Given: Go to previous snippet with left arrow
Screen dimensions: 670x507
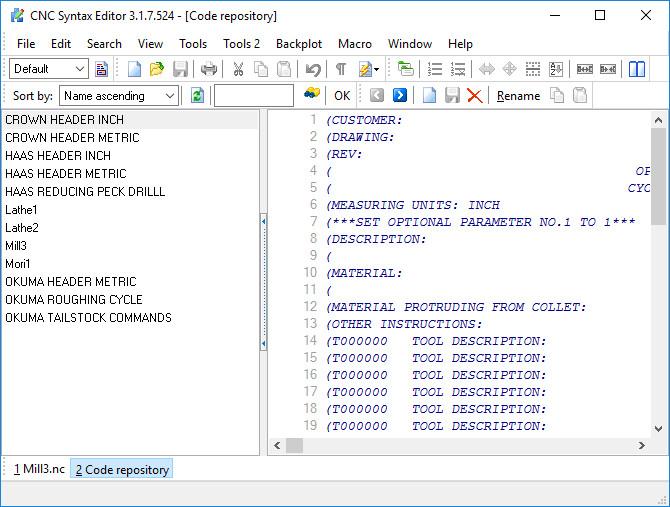Looking at the screenshot, I should pyautogui.click(x=376, y=95).
